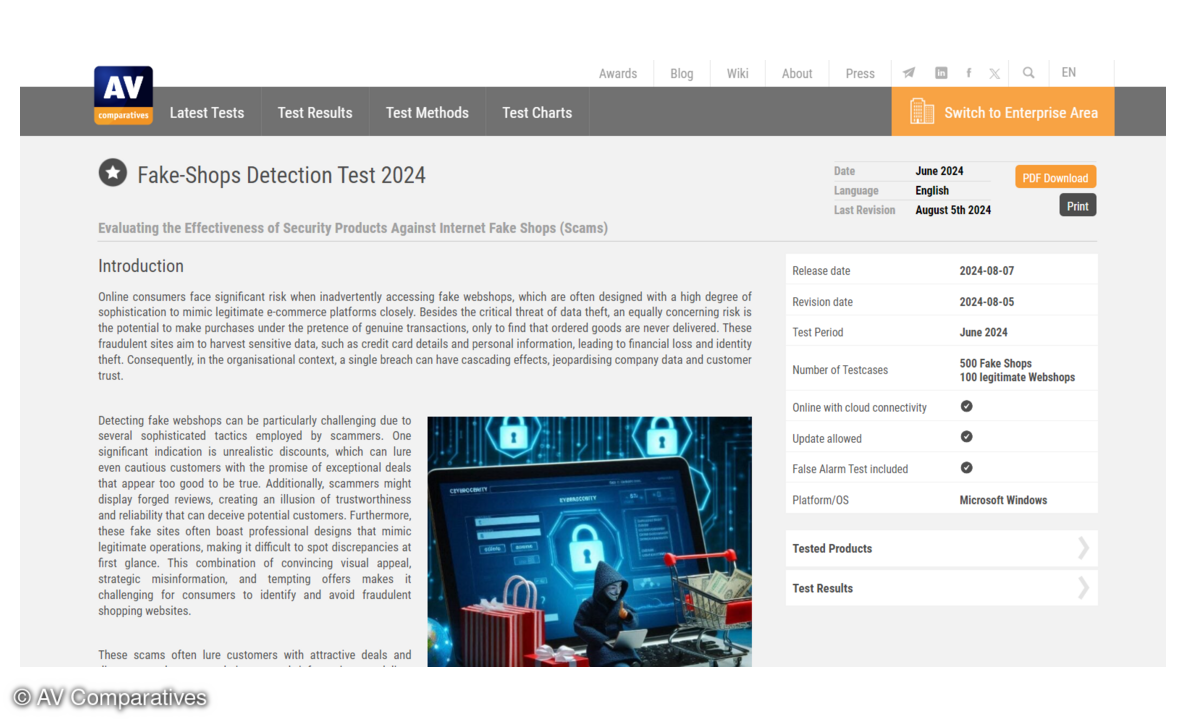
Task: Click the cybersecurity laptop illustration
Action: pyautogui.click(x=589, y=542)
